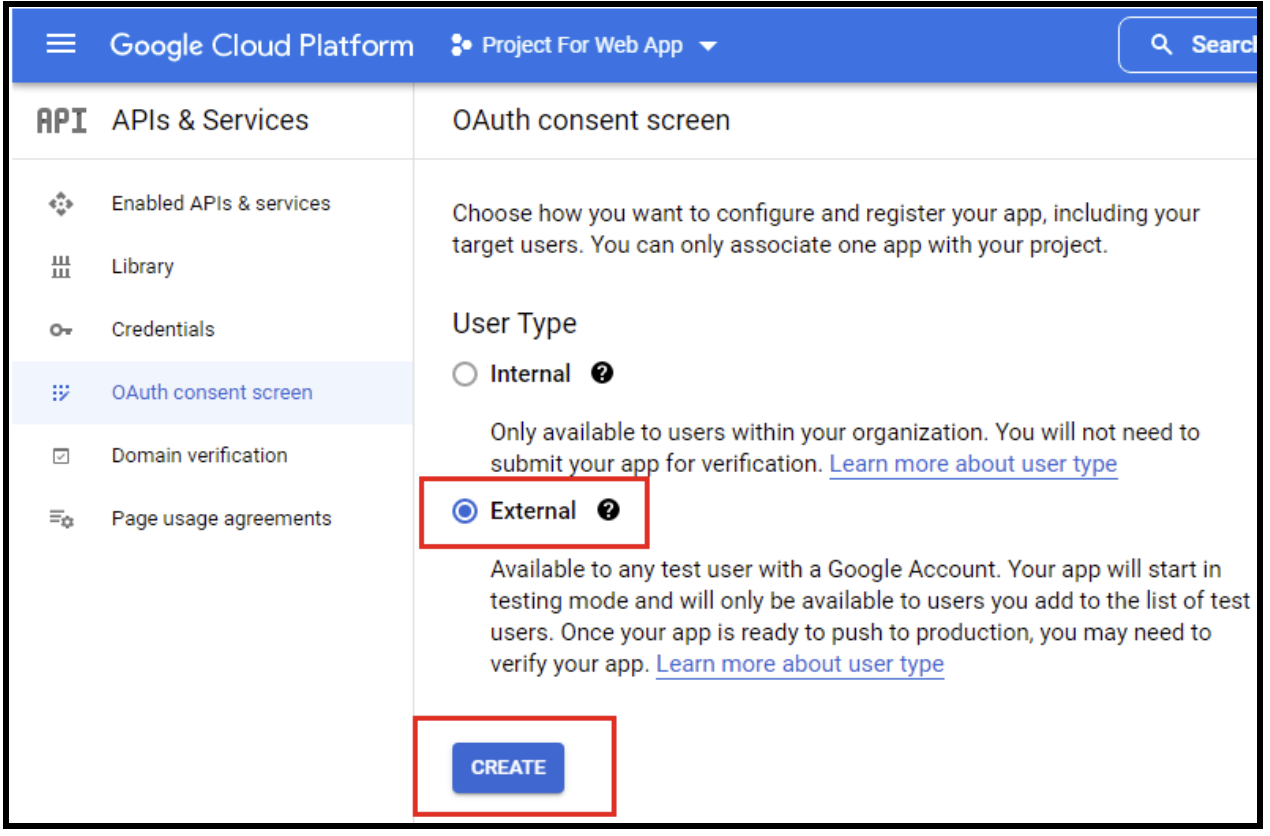Click the Enabled APIs & services icon

(x=61, y=204)
